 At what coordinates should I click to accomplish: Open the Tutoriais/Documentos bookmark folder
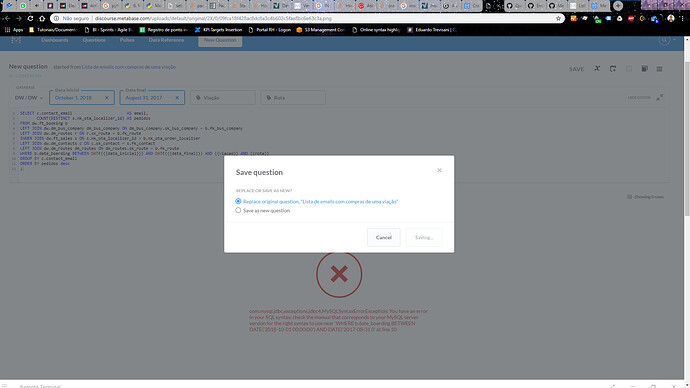click(x=53, y=30)
